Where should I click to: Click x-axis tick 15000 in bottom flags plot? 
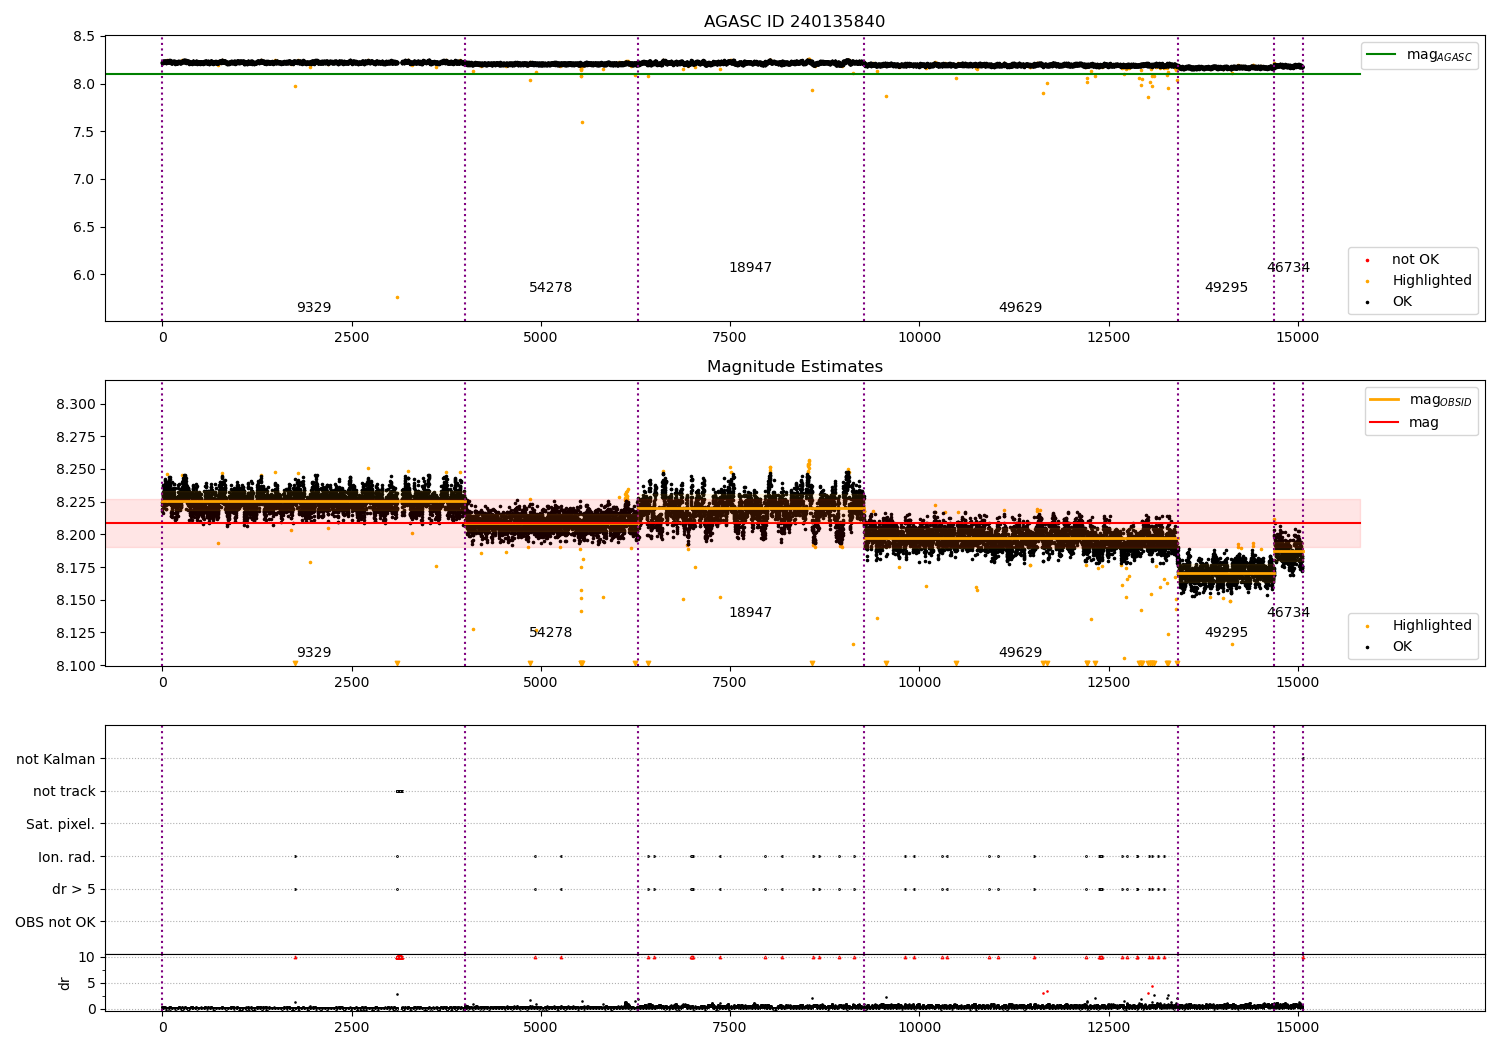tap(1298, 1026)
